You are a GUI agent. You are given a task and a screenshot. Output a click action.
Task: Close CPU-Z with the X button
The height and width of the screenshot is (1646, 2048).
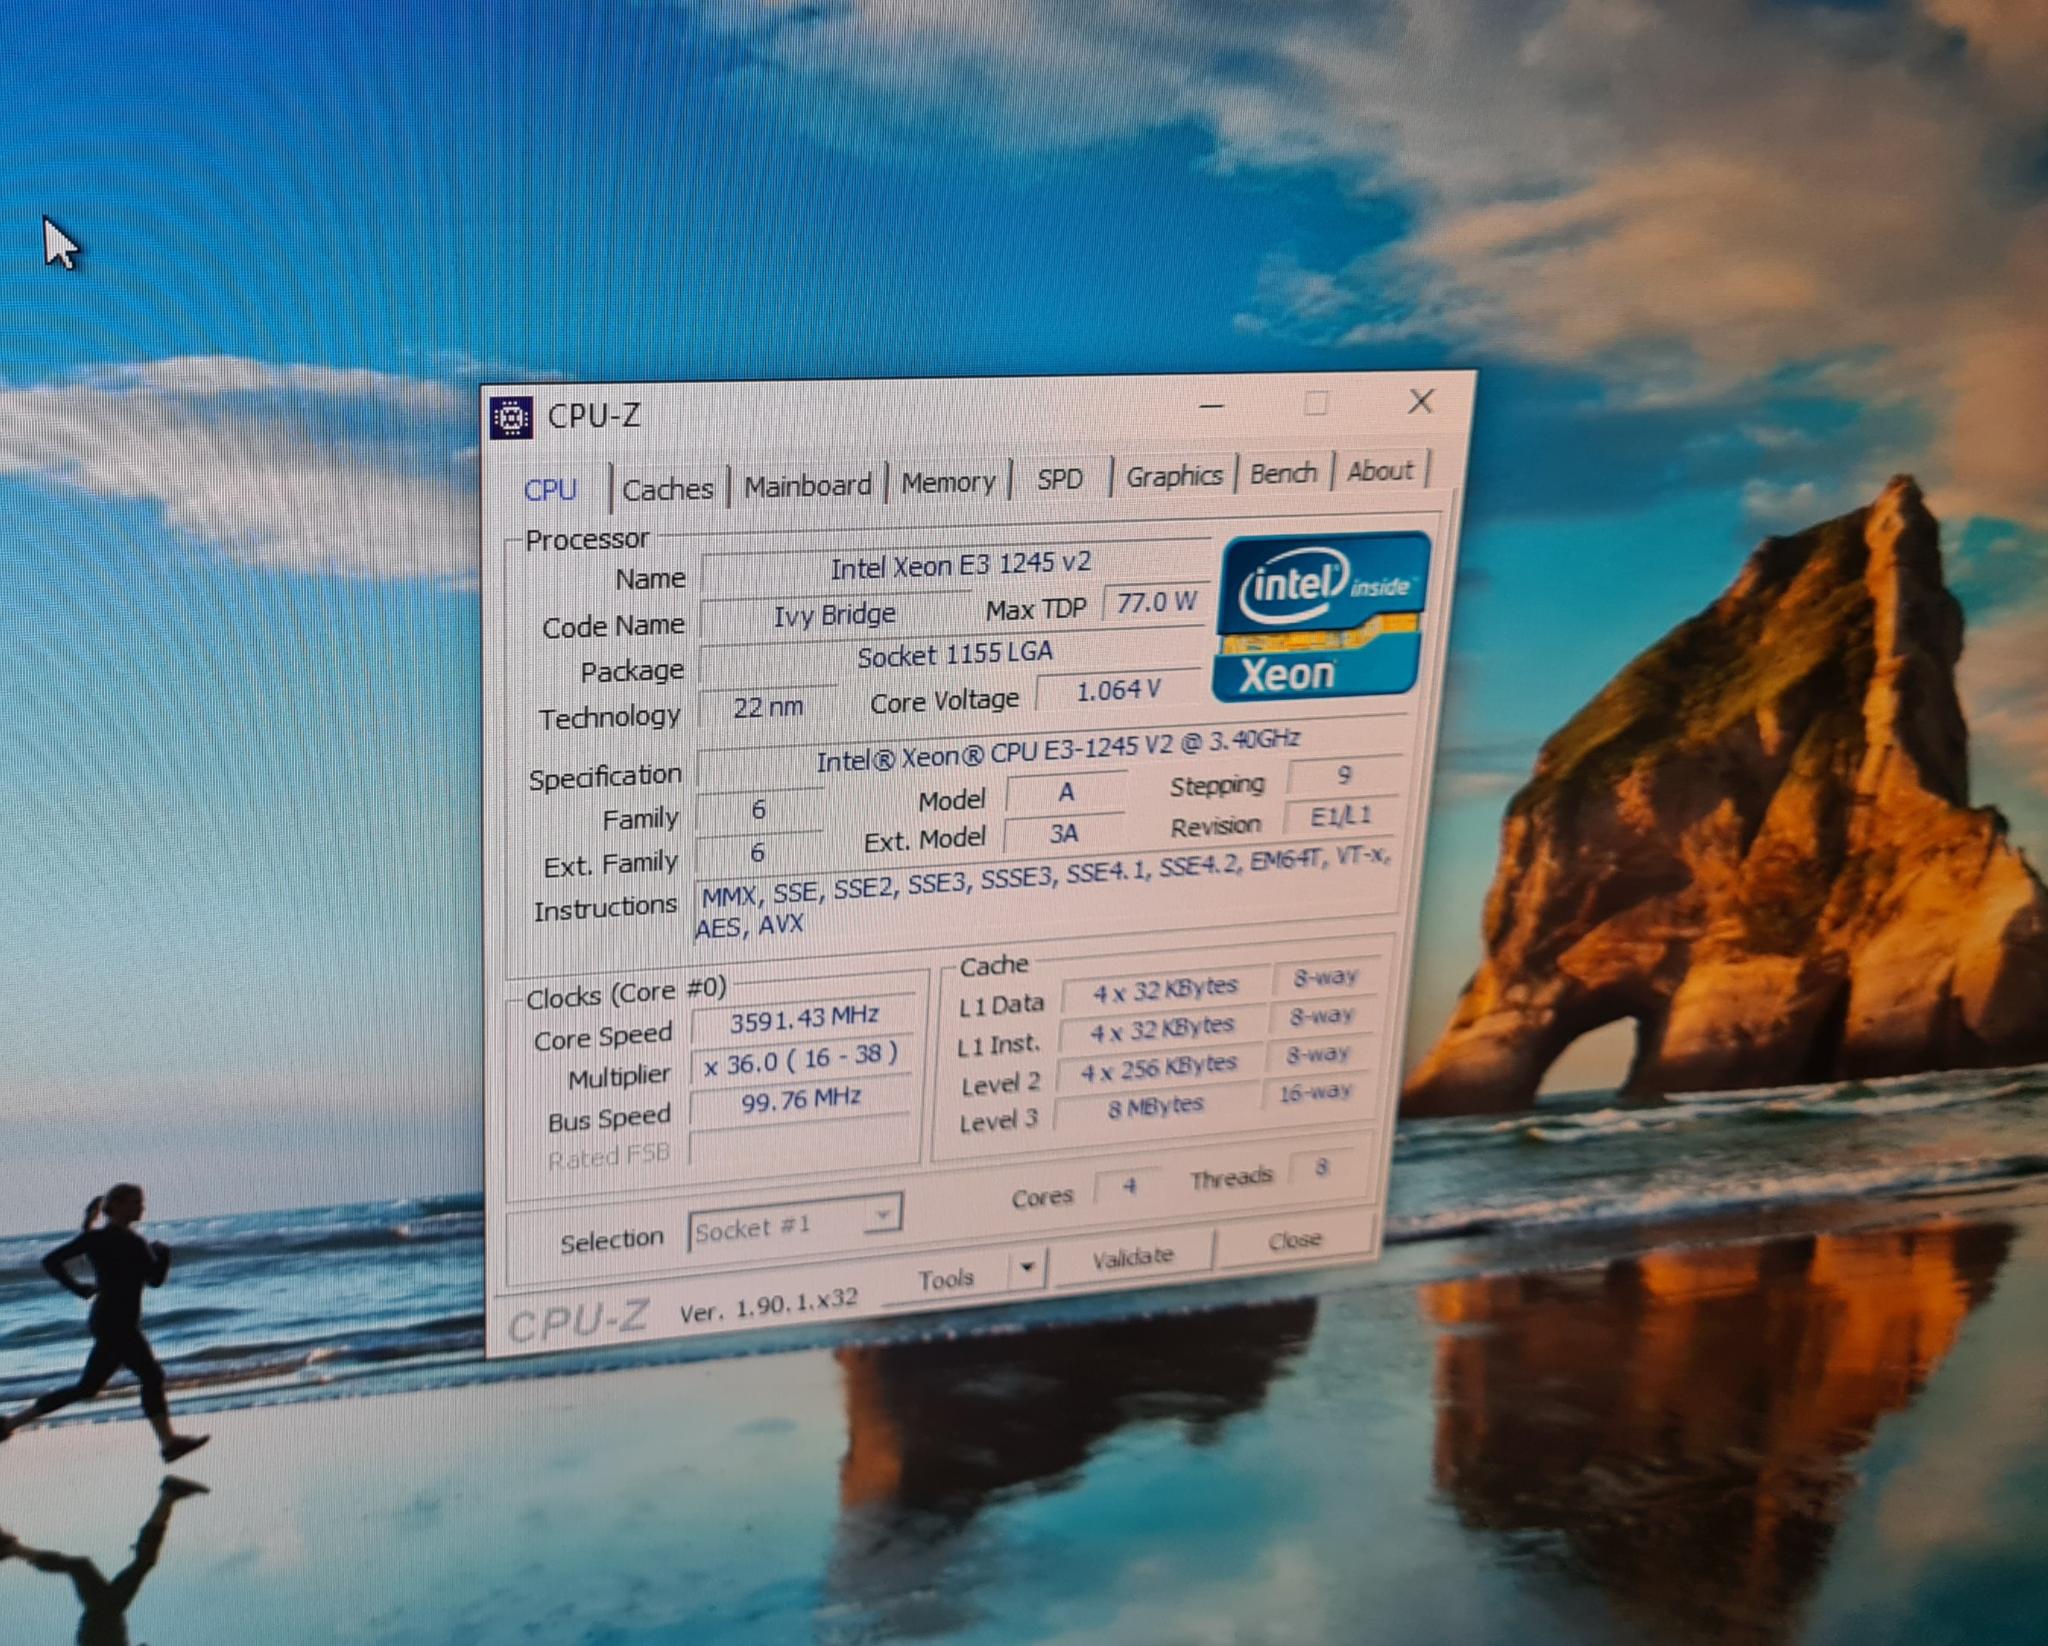tap(1421, 401)
